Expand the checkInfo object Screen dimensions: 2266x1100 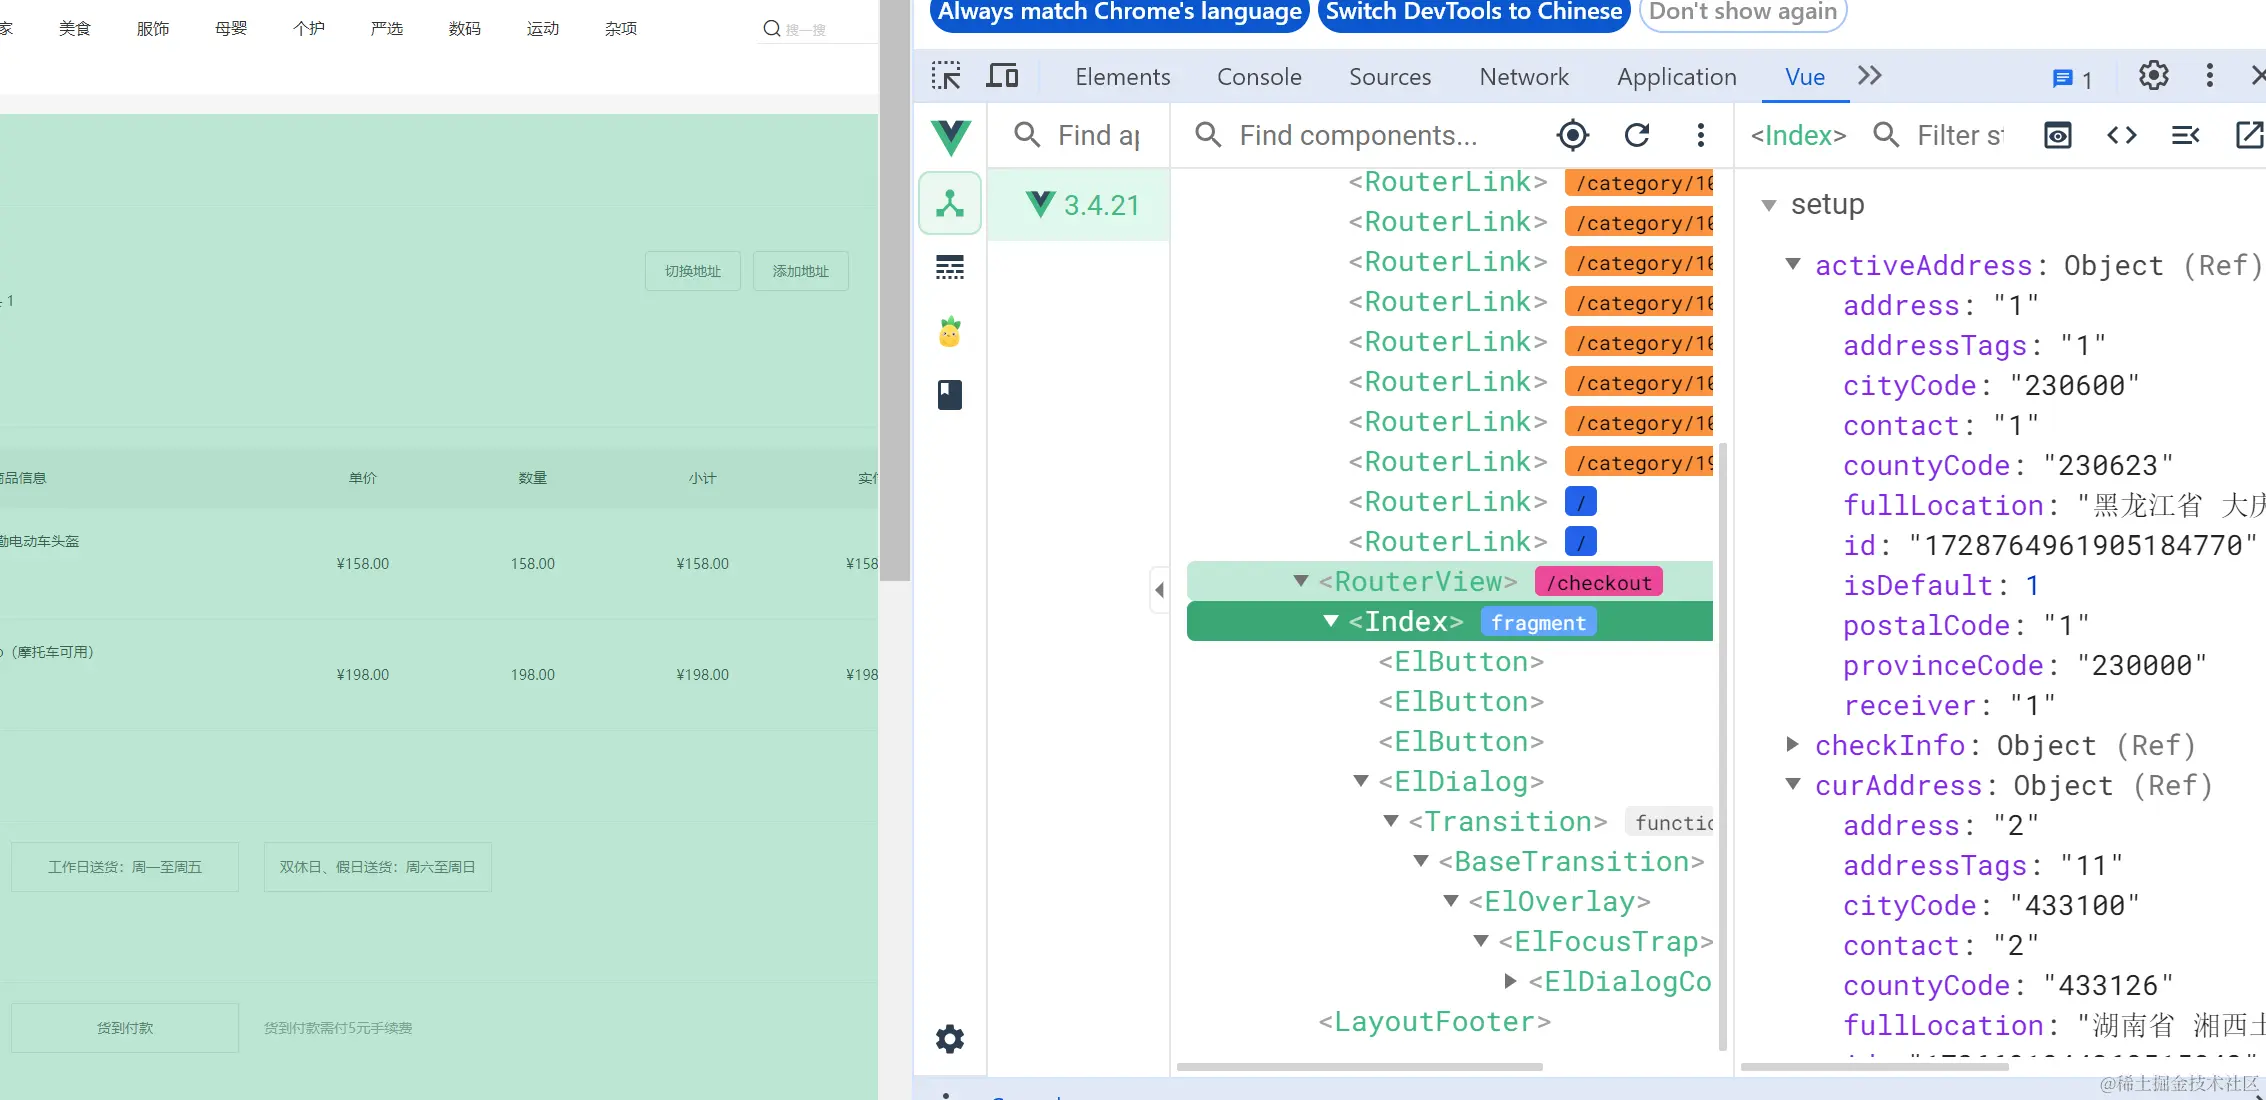tap(1793, 745)
